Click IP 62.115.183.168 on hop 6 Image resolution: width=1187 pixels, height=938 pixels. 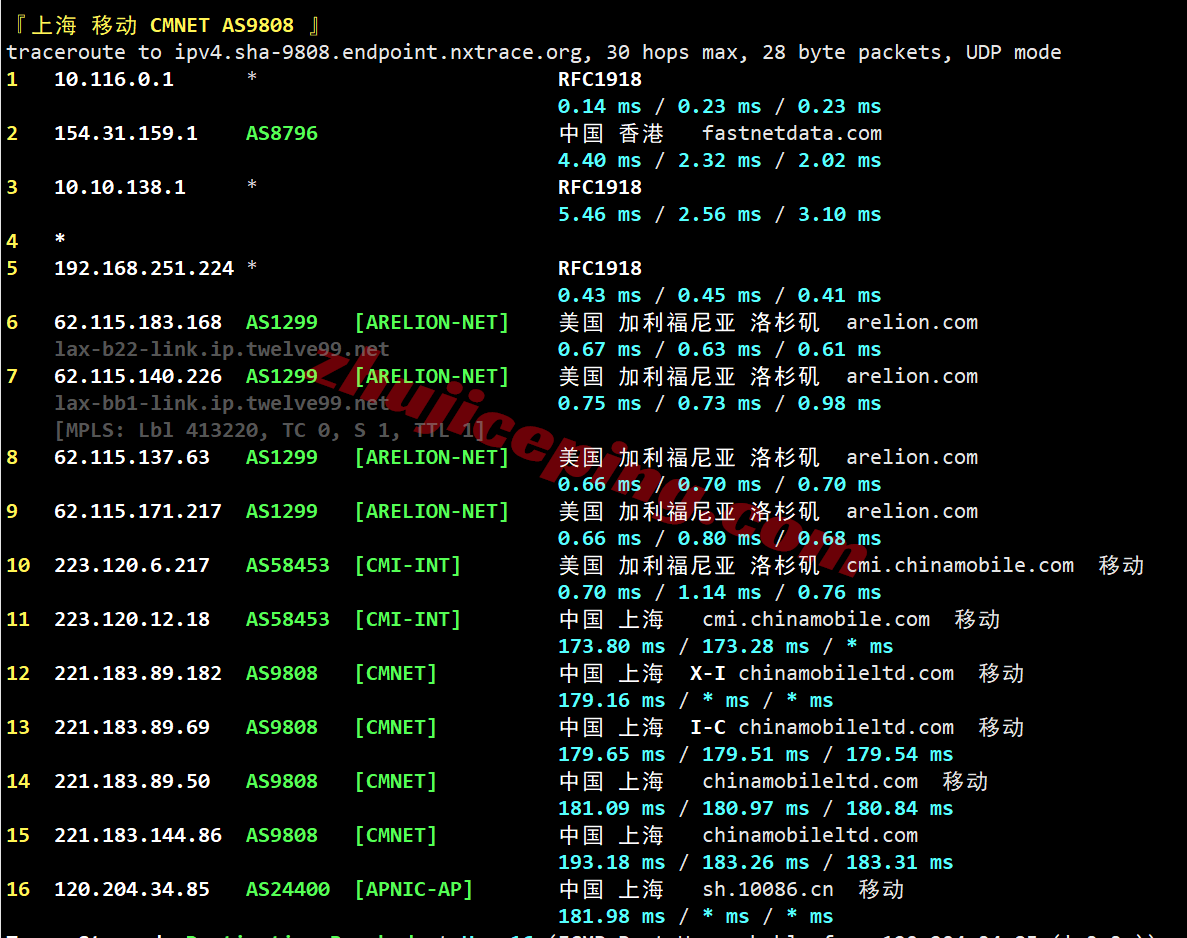(138, 323)
